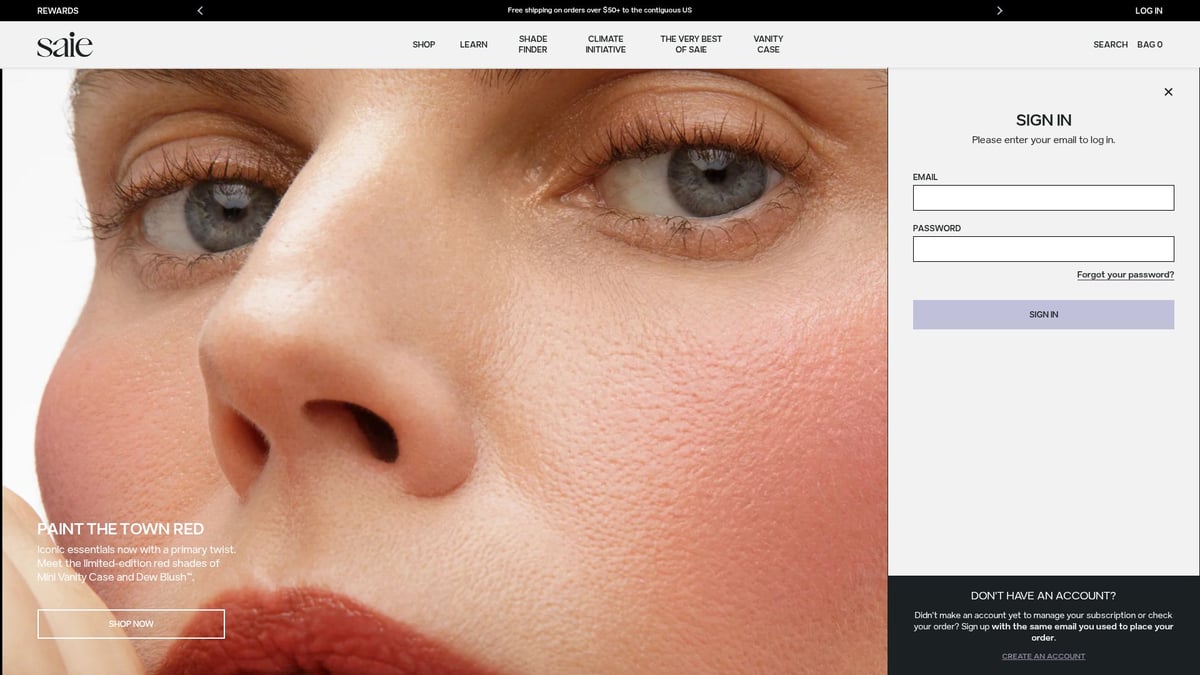The width and height of the screenshot is (1200, 675).
Task: Open the Vanity Case page
Action: [x=768, y=45]
